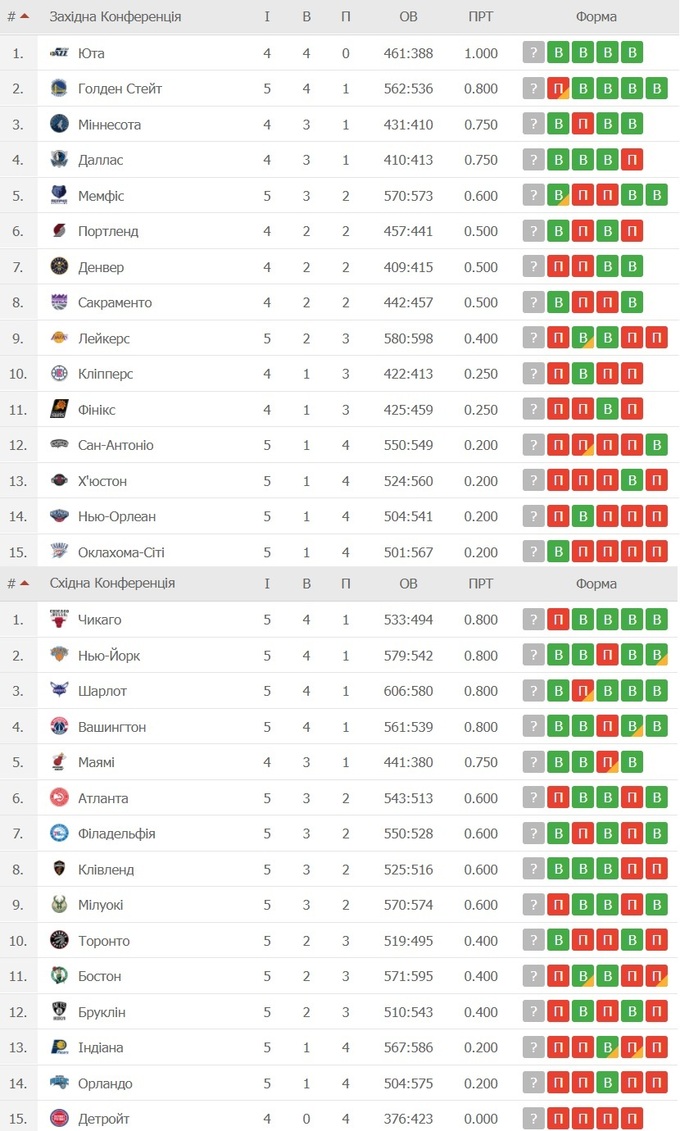The width and height of the screenshot is (680, 1131).
Task: Click Орландо's green В form badge
Action: 608,1083
